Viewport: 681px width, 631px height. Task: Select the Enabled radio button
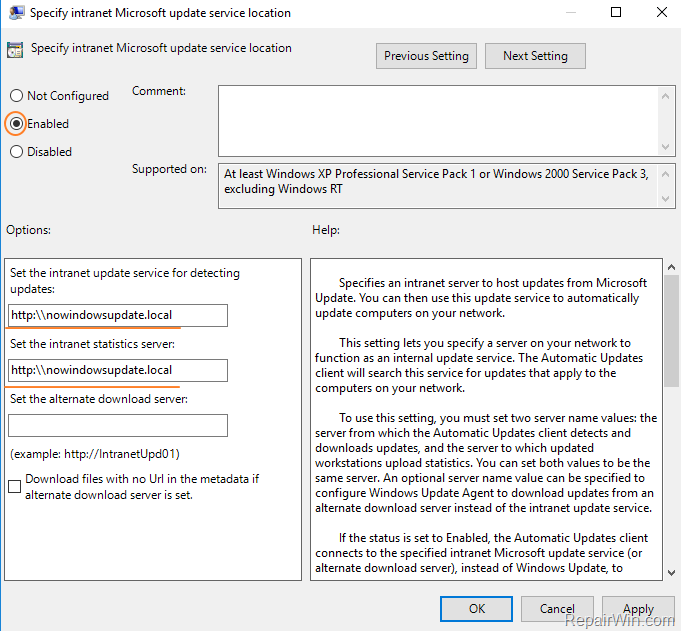click(17, 124)
